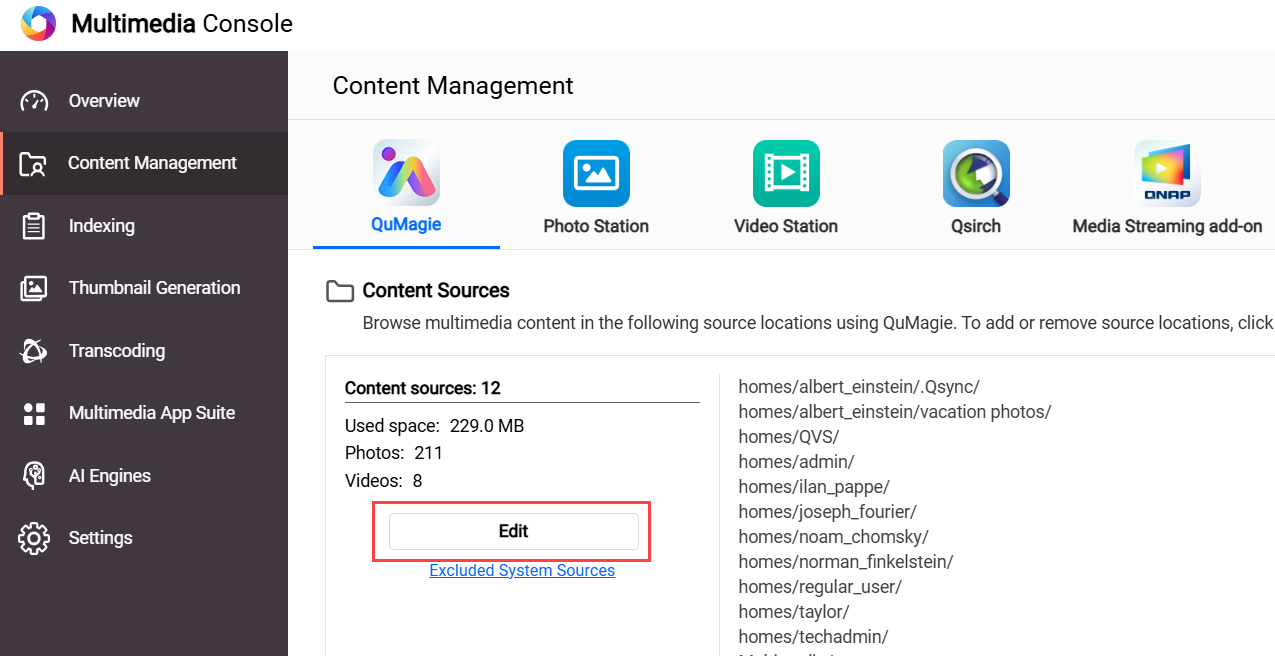Image resolution: width=1275 pixels, height=656 pixels.
Task: Open the Excluded System Sources link
Action: point(522,570)
